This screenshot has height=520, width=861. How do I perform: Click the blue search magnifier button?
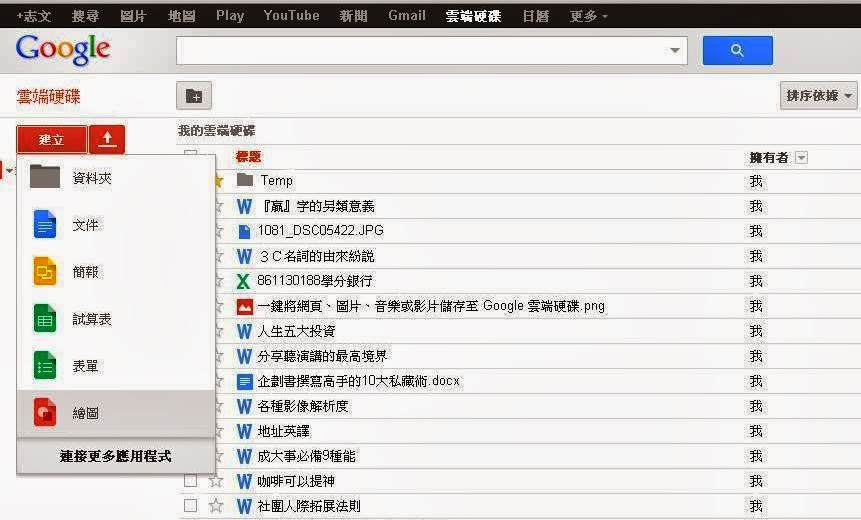point(737,51)
